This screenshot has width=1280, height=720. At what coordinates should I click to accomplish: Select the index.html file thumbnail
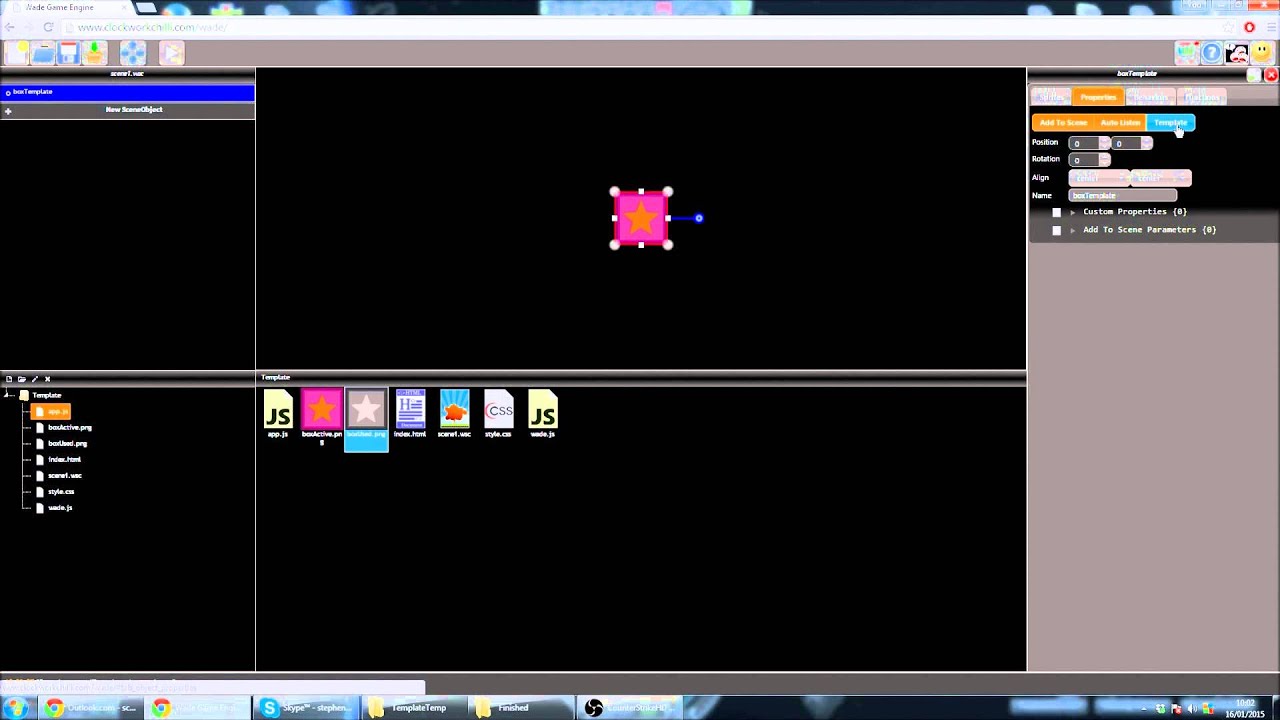(410, 414)
